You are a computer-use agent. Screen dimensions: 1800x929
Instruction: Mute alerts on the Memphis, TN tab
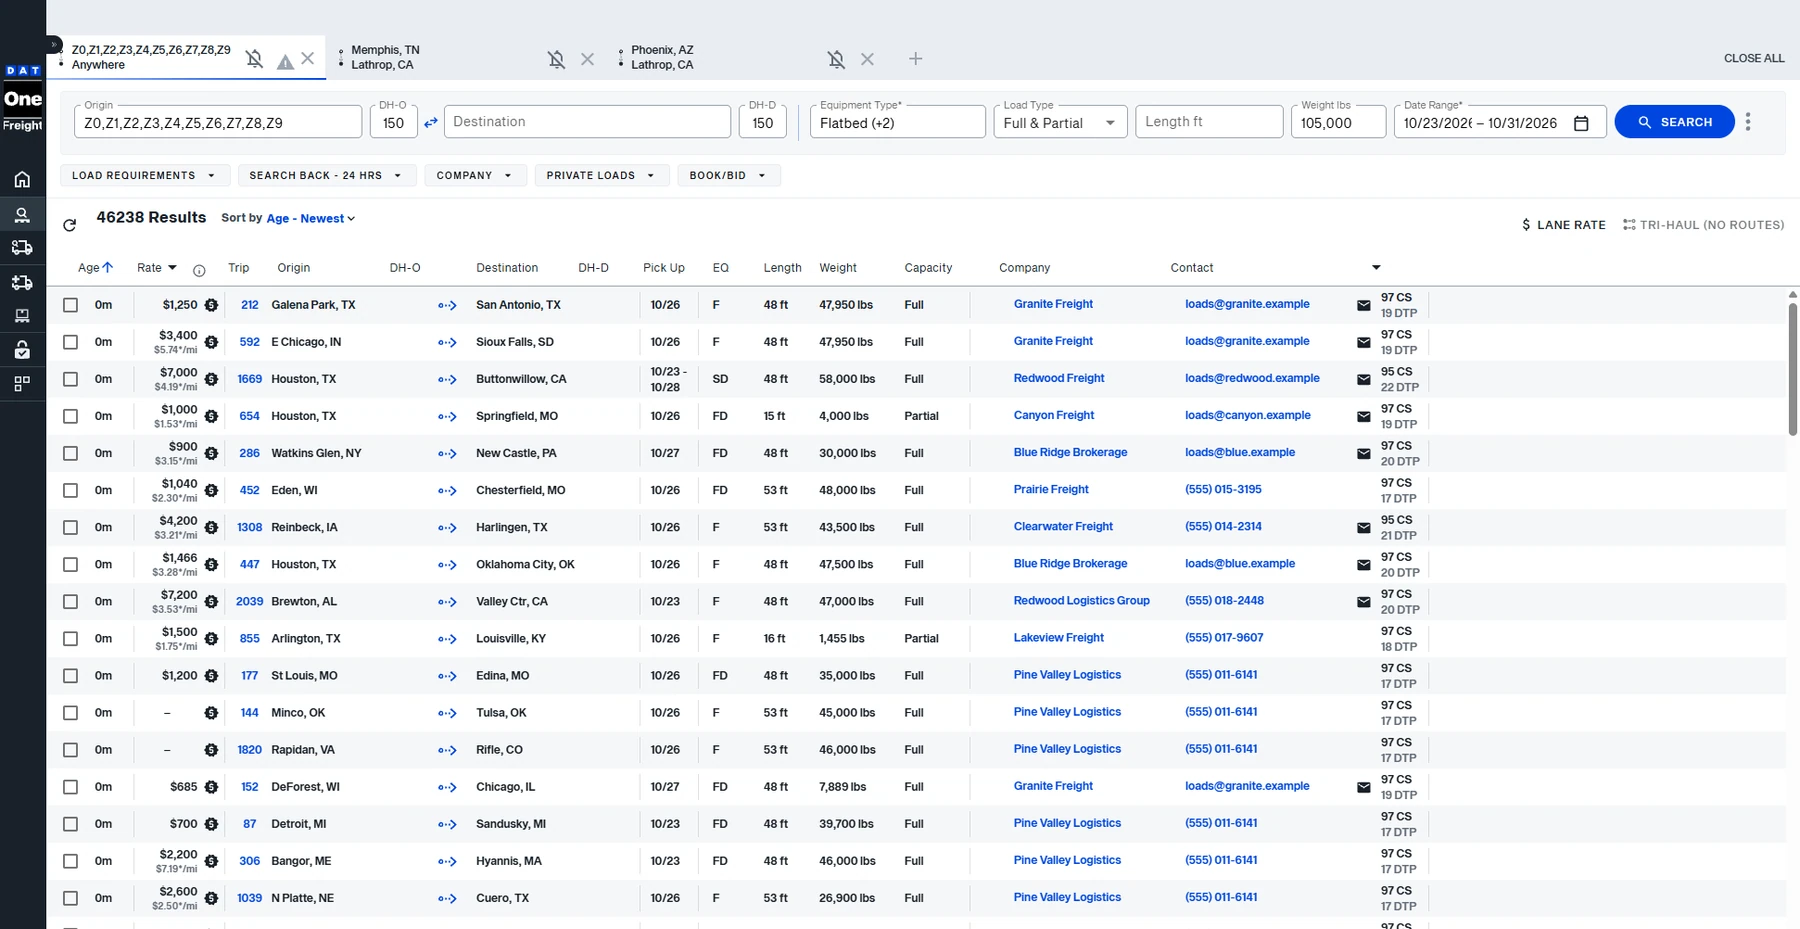point(557,59)
